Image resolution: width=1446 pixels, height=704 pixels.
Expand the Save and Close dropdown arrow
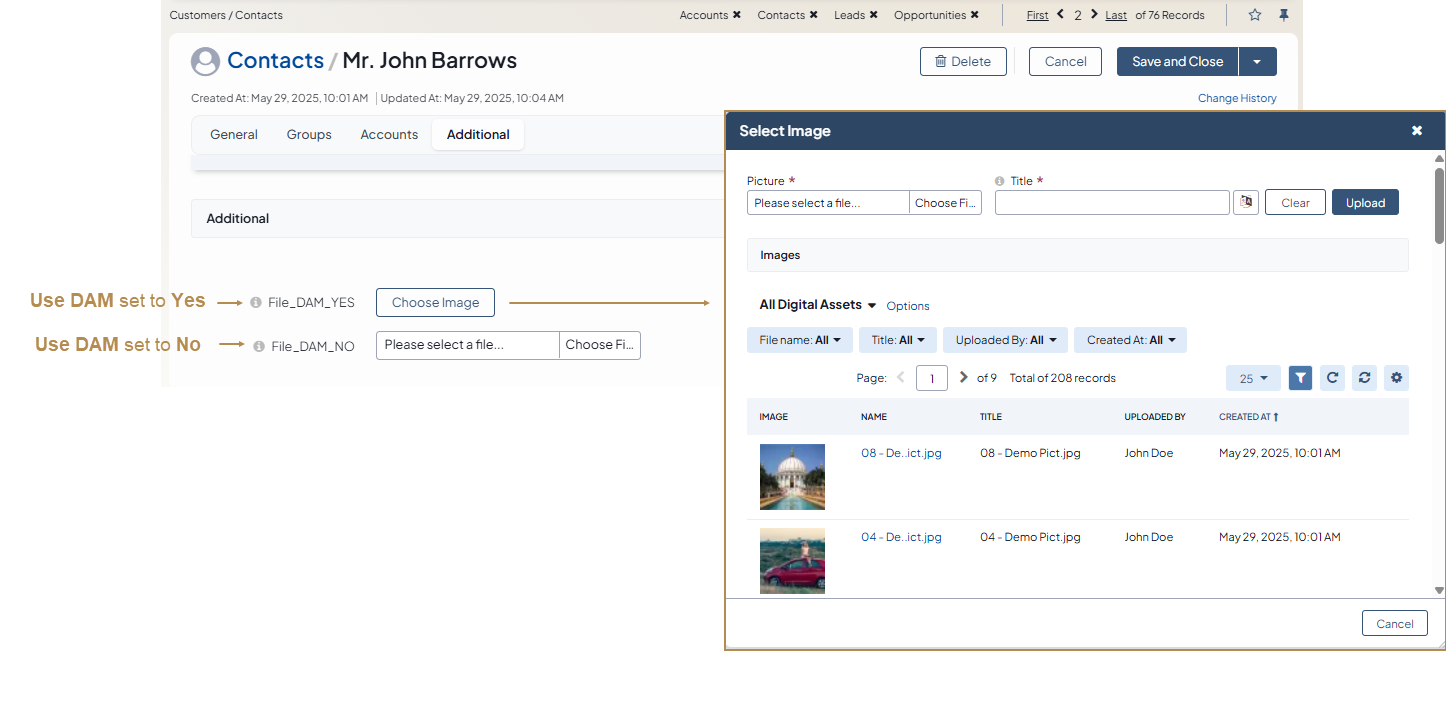click(1257, 62)
